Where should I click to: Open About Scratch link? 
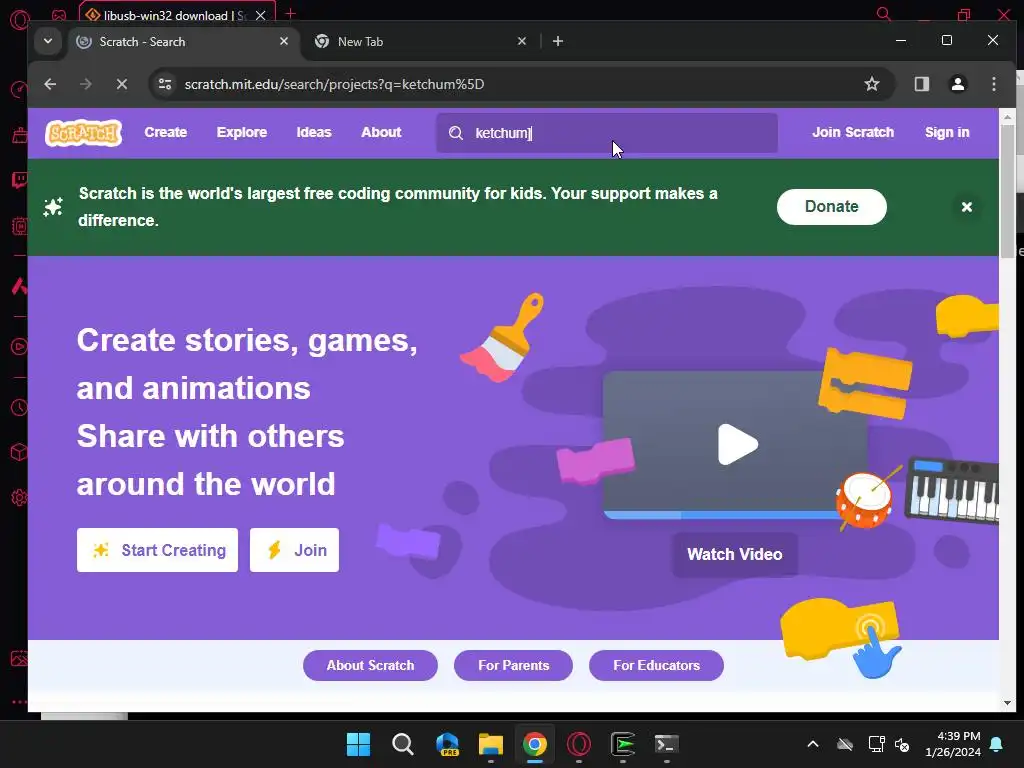click(x=370, y=665)
